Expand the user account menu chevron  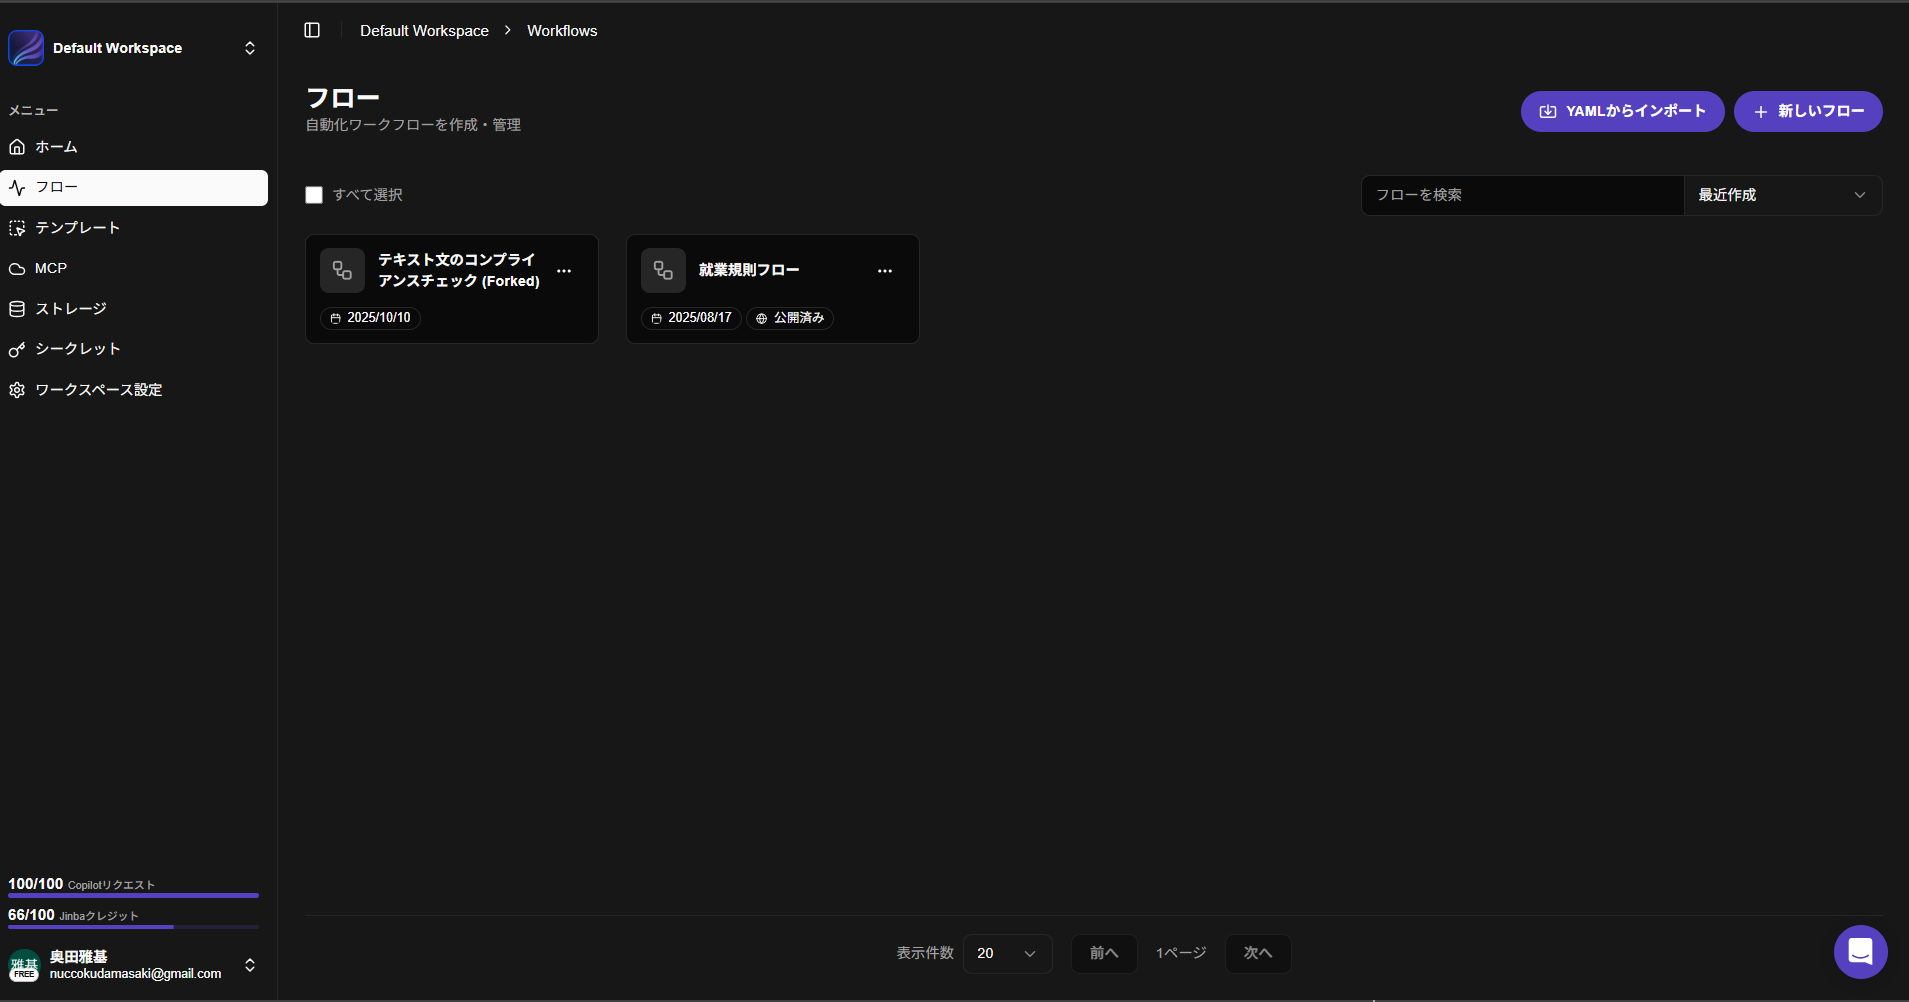250,965
